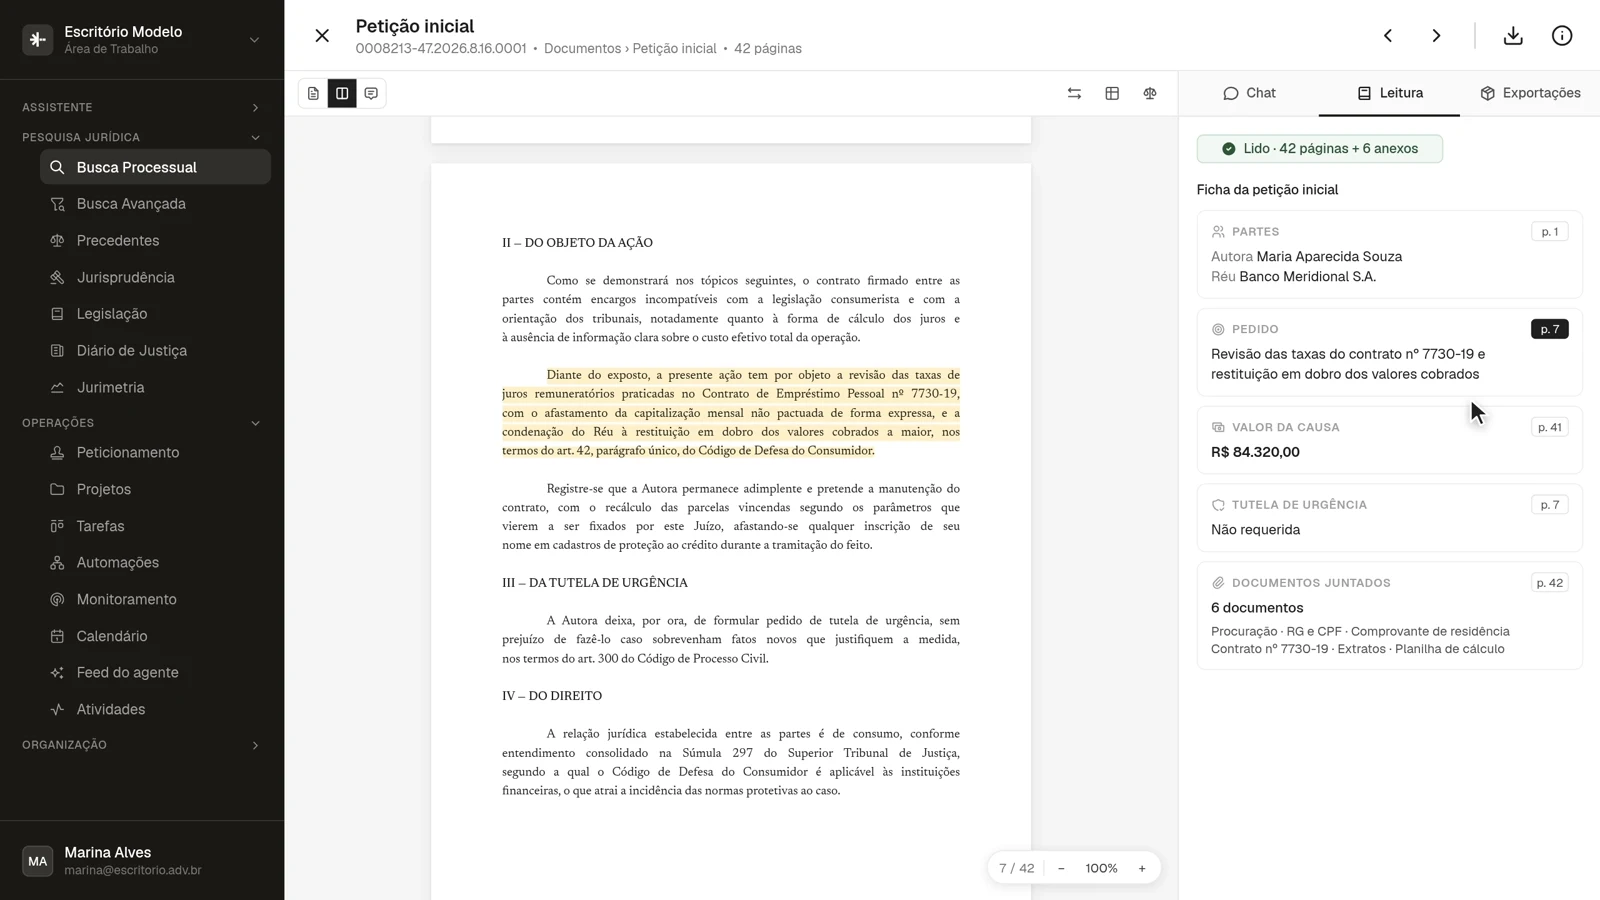This screenshot has width=1600, height=900.
Task: Navigate to Precedentes
Action: (x=155, y=241)
